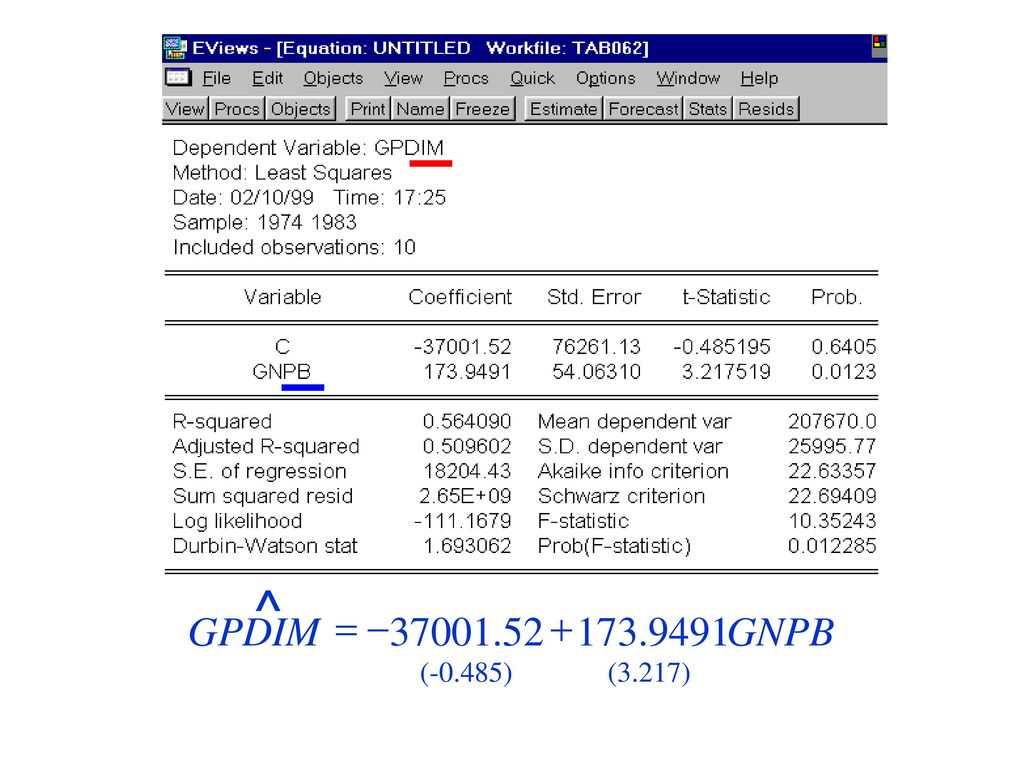Click the Mean dependent var value 207670.0

coord(833,421)
